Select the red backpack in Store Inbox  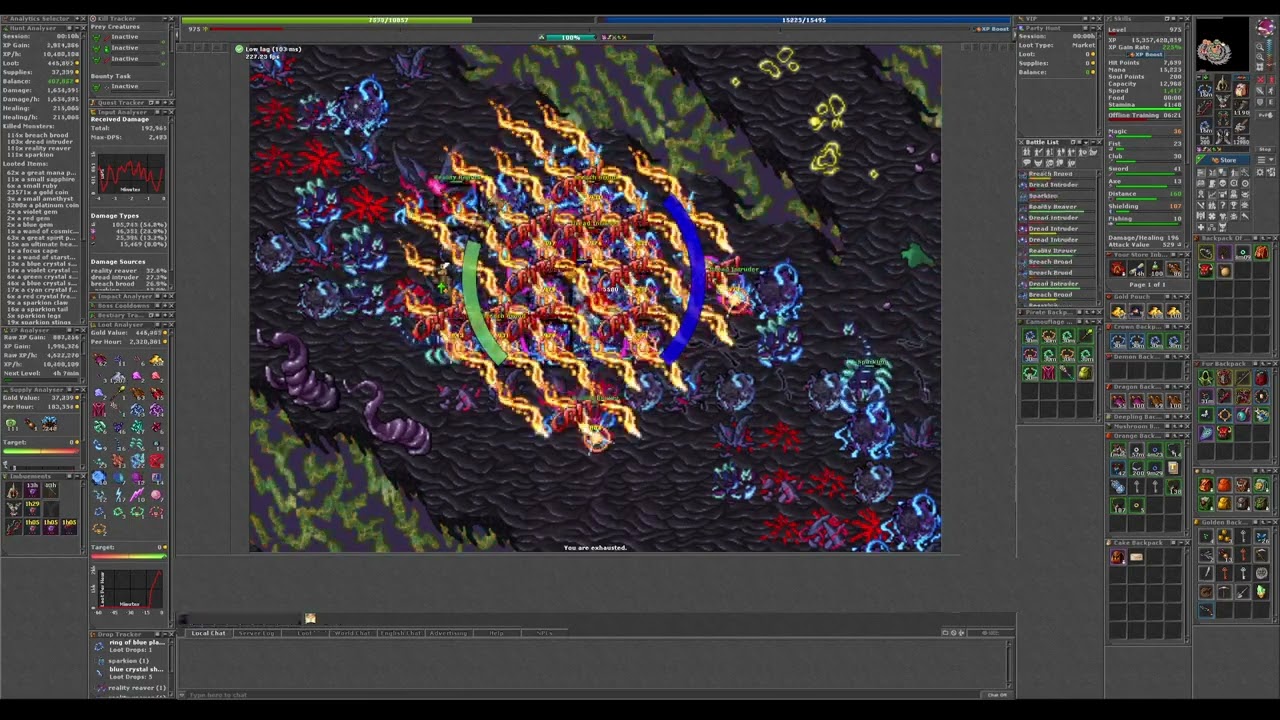tap(1117, 268)
